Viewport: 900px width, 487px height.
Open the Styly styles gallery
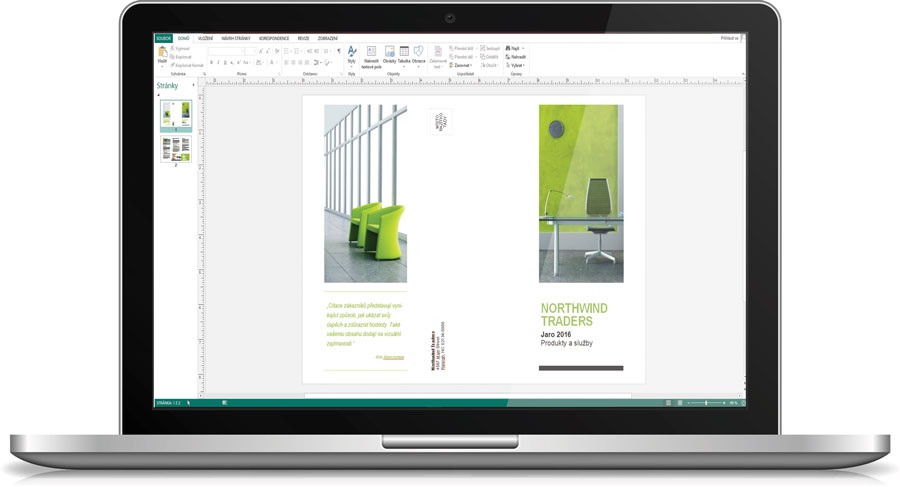point(351,57)
